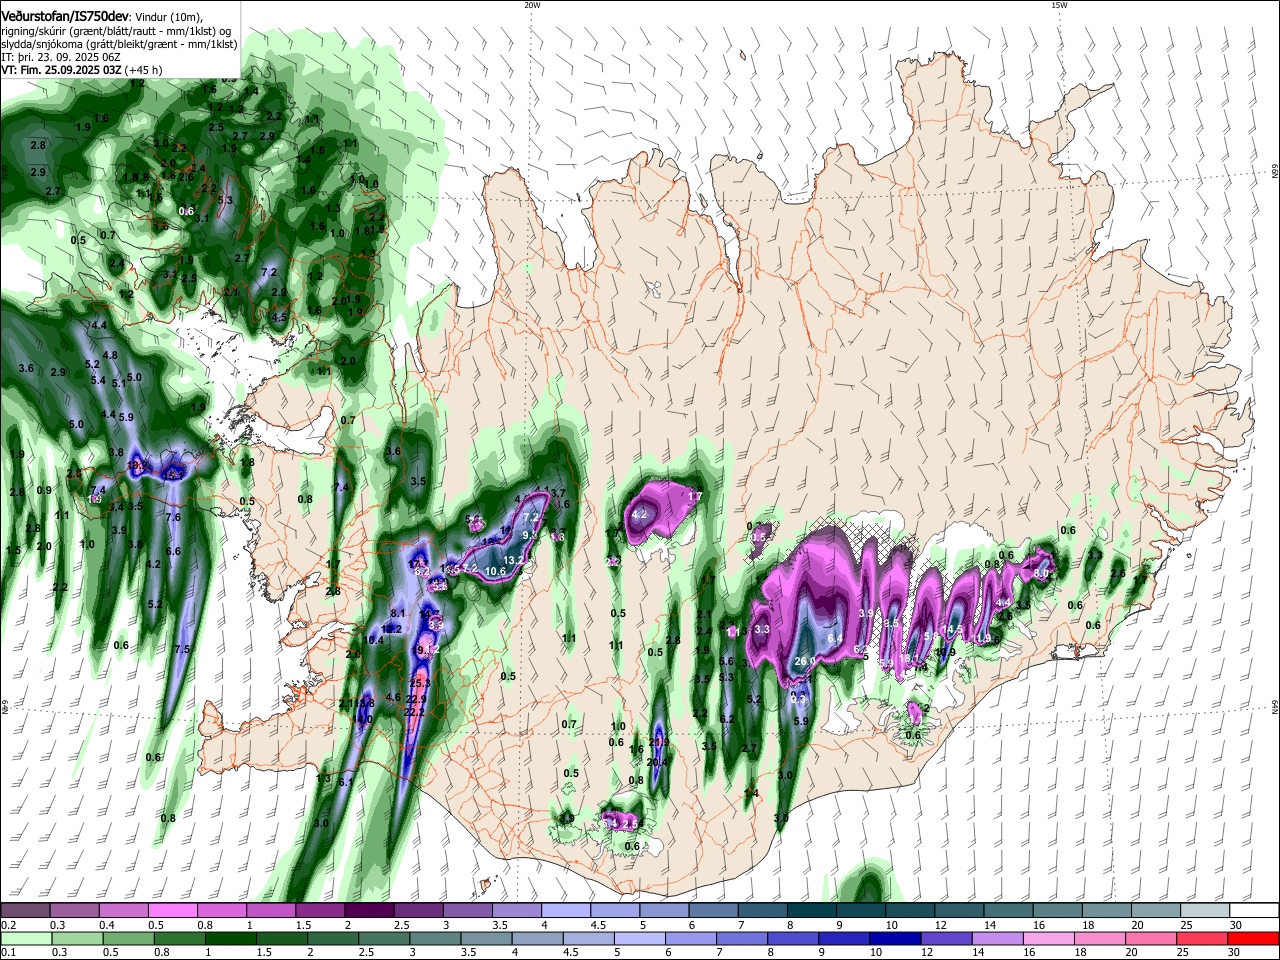Click the light purple rain swatch for 14–16
Image resolution: width=1280 pixels, height=960 pixels.
(x=996, y=938)
